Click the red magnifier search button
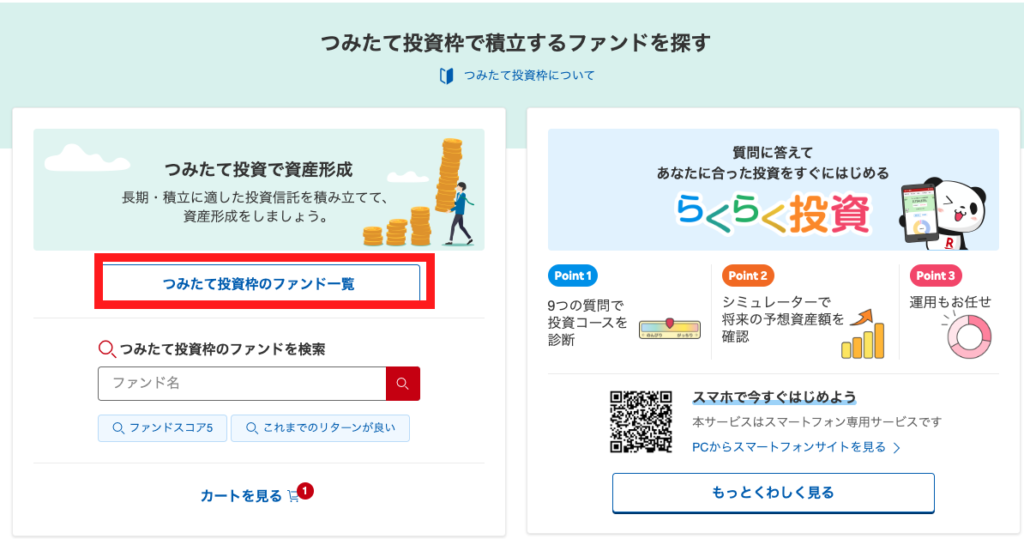This screenshot has height=539, width=1024. (x=403, y=384)
